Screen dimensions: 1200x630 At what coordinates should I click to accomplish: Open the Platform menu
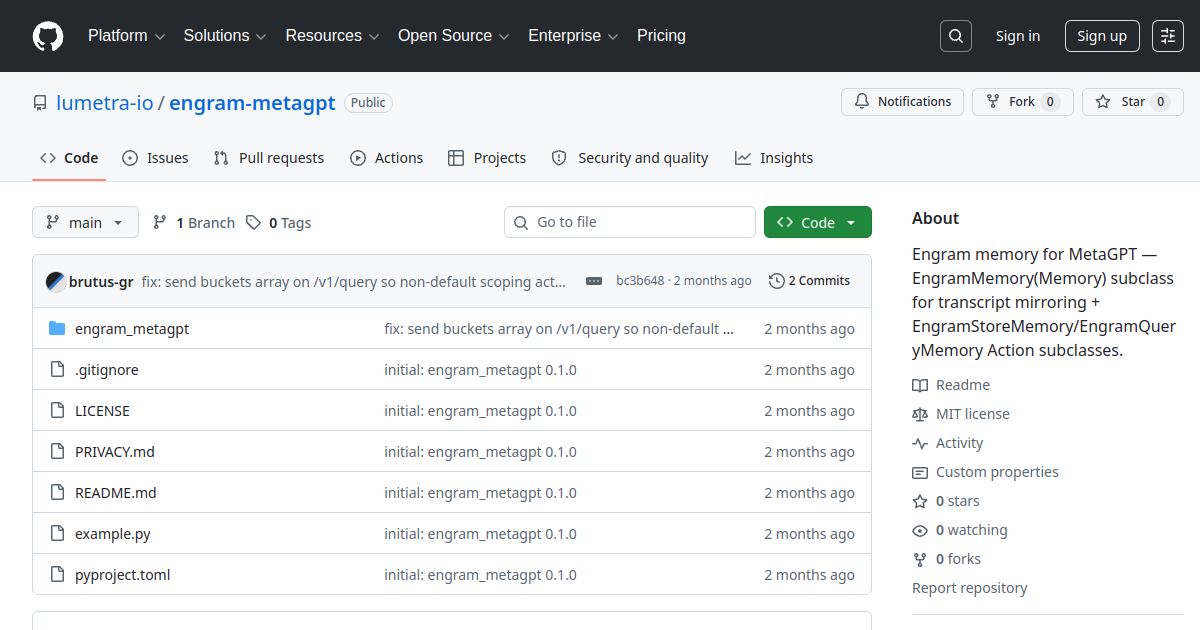[126, 36]
